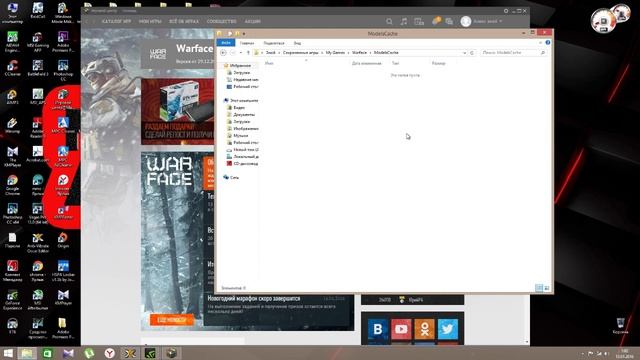
Task: Open the music note icon in Game Center
Action: (x=403, y=21)
